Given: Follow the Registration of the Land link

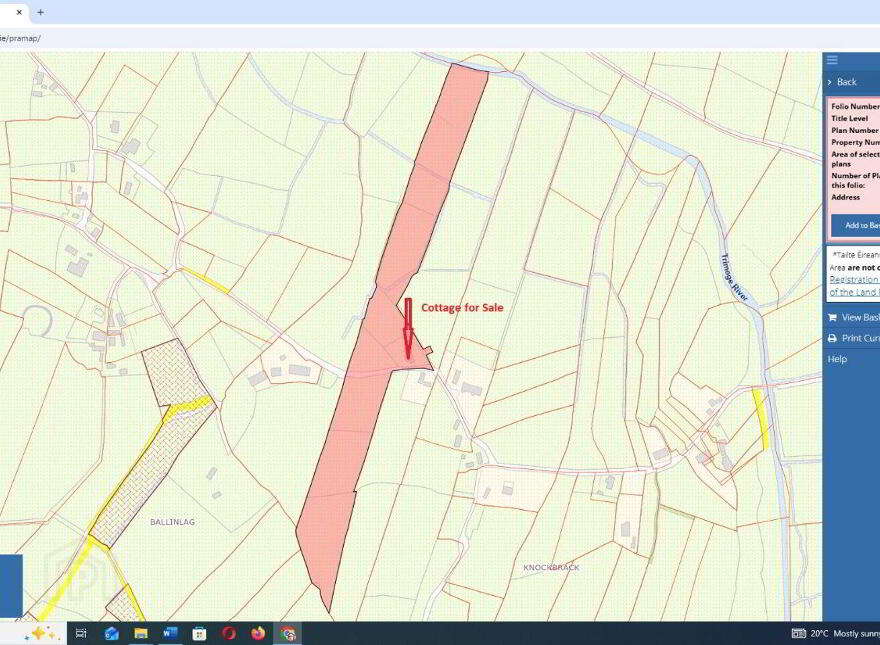Looking at the screenshot, I should 854,286.
